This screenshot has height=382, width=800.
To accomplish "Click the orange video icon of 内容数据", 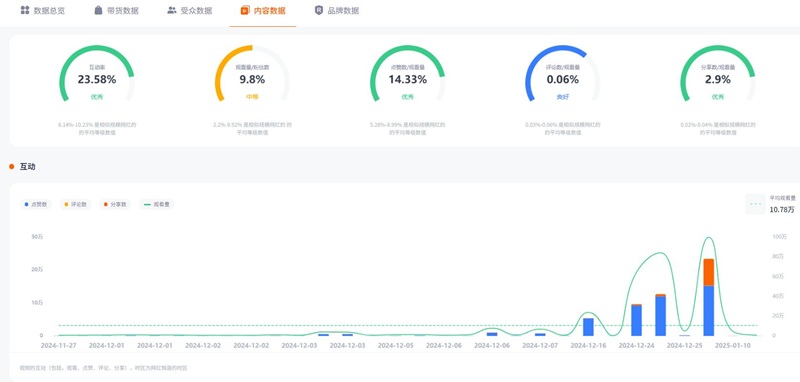I will tap(245, 10).
